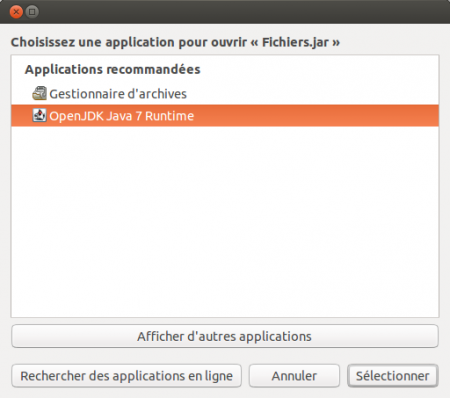The width and height of the screenshot is (450, 398).
Task: Click the OpenJDK Java 7 Runtime icon
Action: tap(39, 116)
